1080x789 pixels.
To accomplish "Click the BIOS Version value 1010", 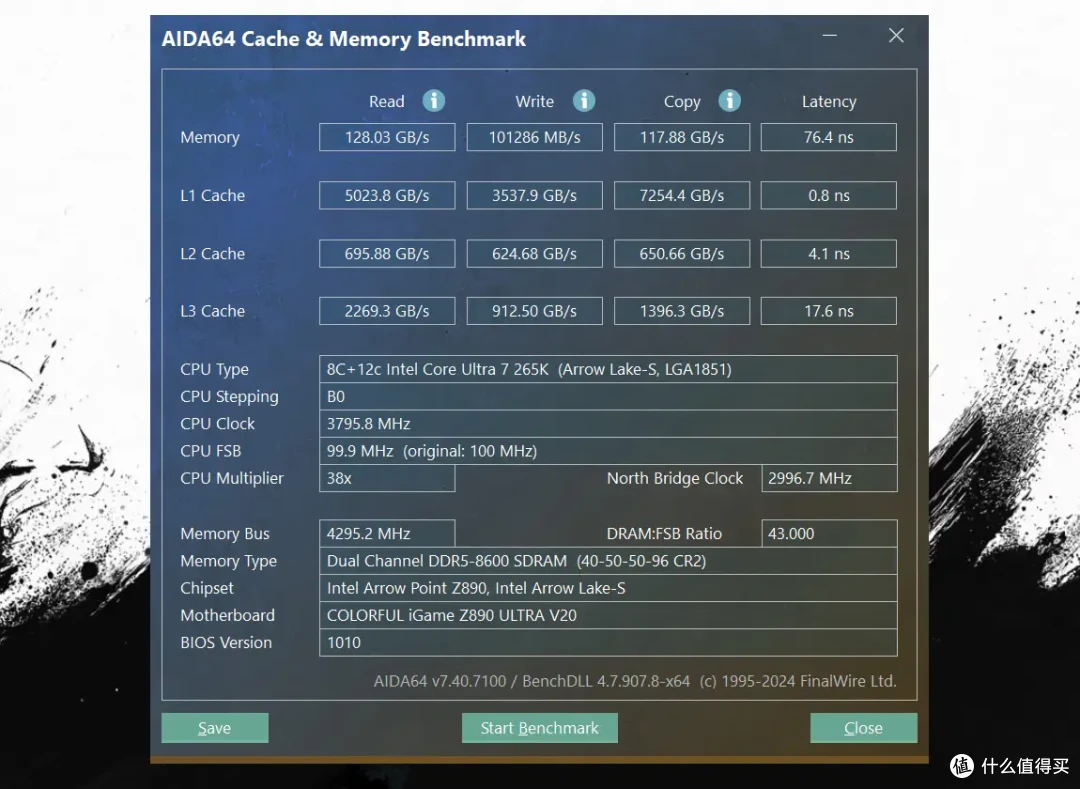I will pos(608,642).
